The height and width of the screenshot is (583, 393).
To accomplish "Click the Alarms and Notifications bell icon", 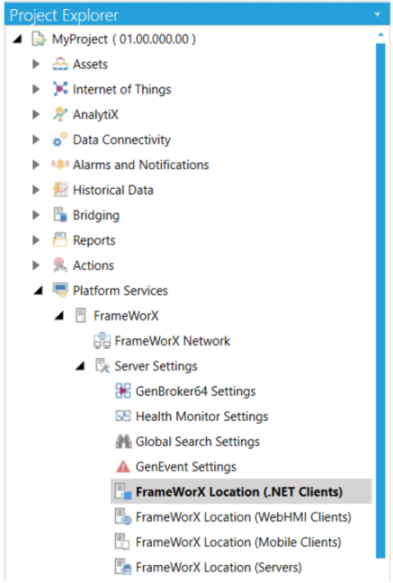I will [x=60, y=165].
